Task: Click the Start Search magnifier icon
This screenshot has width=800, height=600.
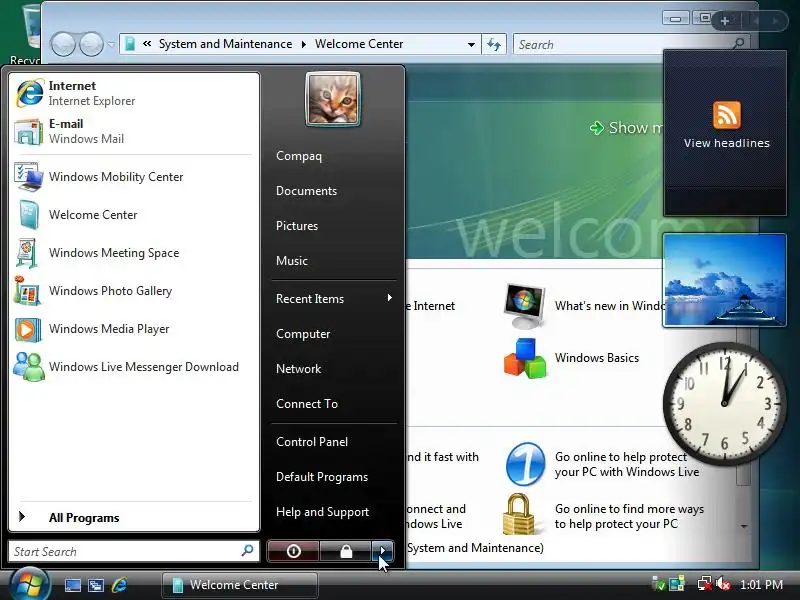Action: (247, 551)
